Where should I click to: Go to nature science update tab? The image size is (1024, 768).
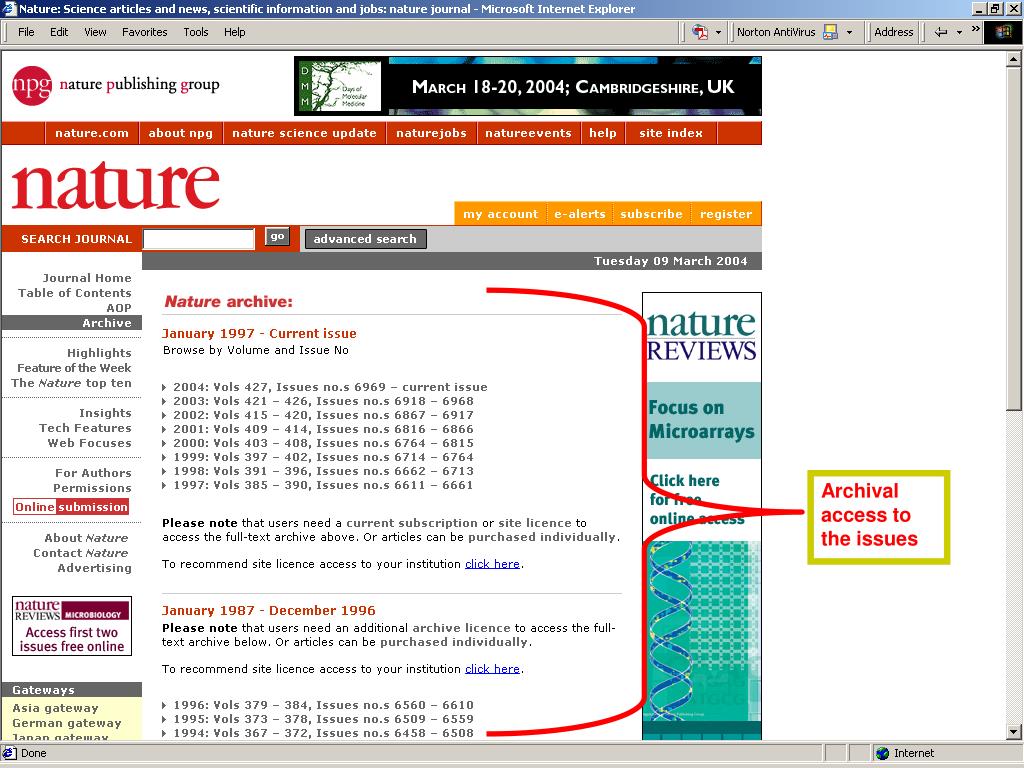(x=304, y=133)
